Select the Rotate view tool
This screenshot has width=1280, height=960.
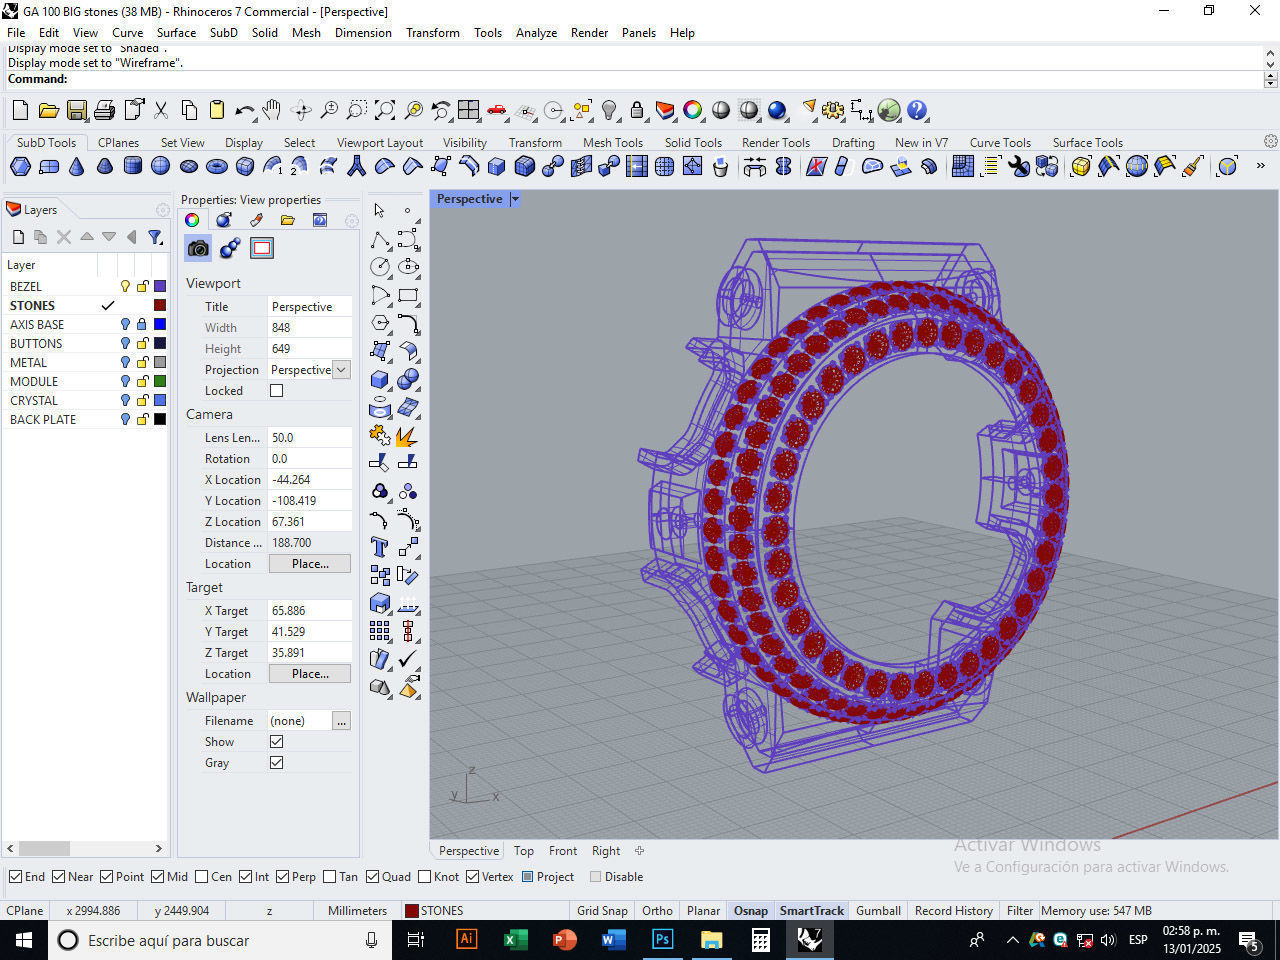pos(301,110)
